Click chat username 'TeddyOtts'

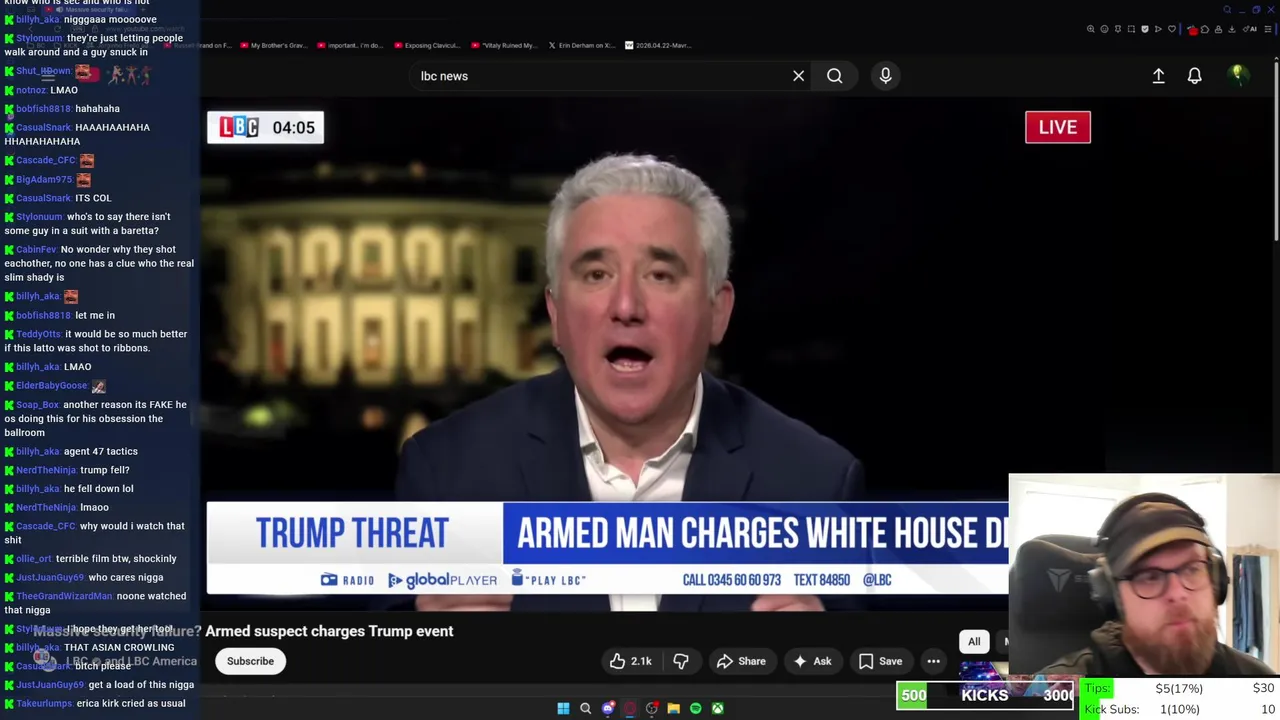point(39,334)
